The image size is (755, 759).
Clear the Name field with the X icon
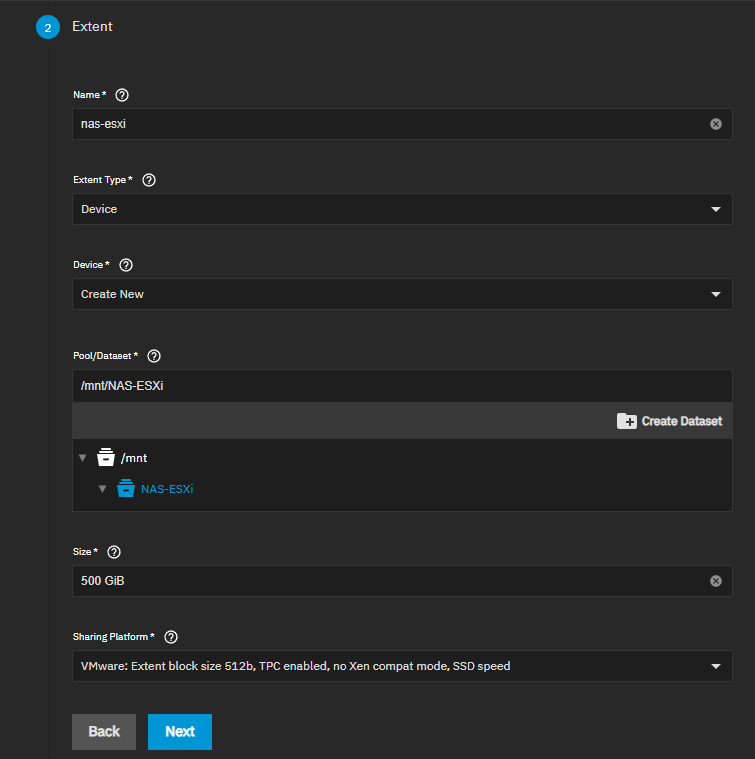[716, 124]
